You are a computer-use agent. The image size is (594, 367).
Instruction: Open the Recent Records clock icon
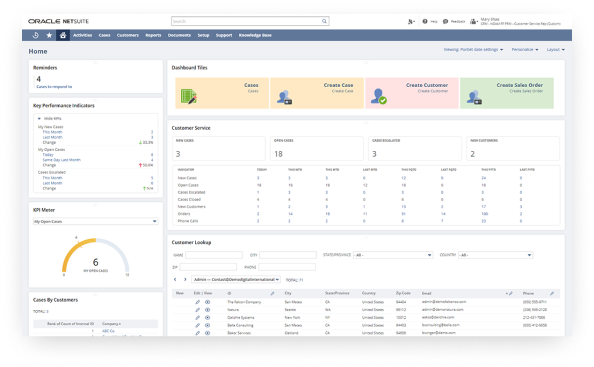point(36,35)
